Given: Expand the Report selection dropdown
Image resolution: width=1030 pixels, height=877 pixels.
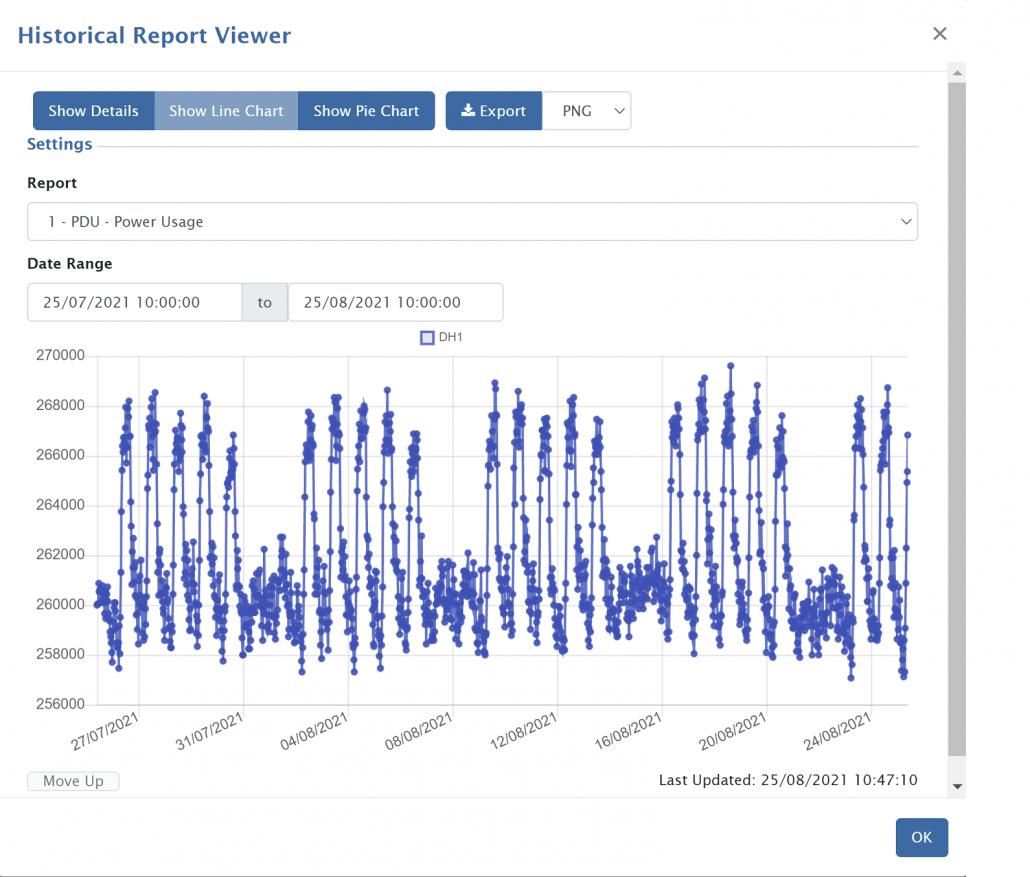Looking at the screenshot, I should pyautogui.click(x=472, y=222).
